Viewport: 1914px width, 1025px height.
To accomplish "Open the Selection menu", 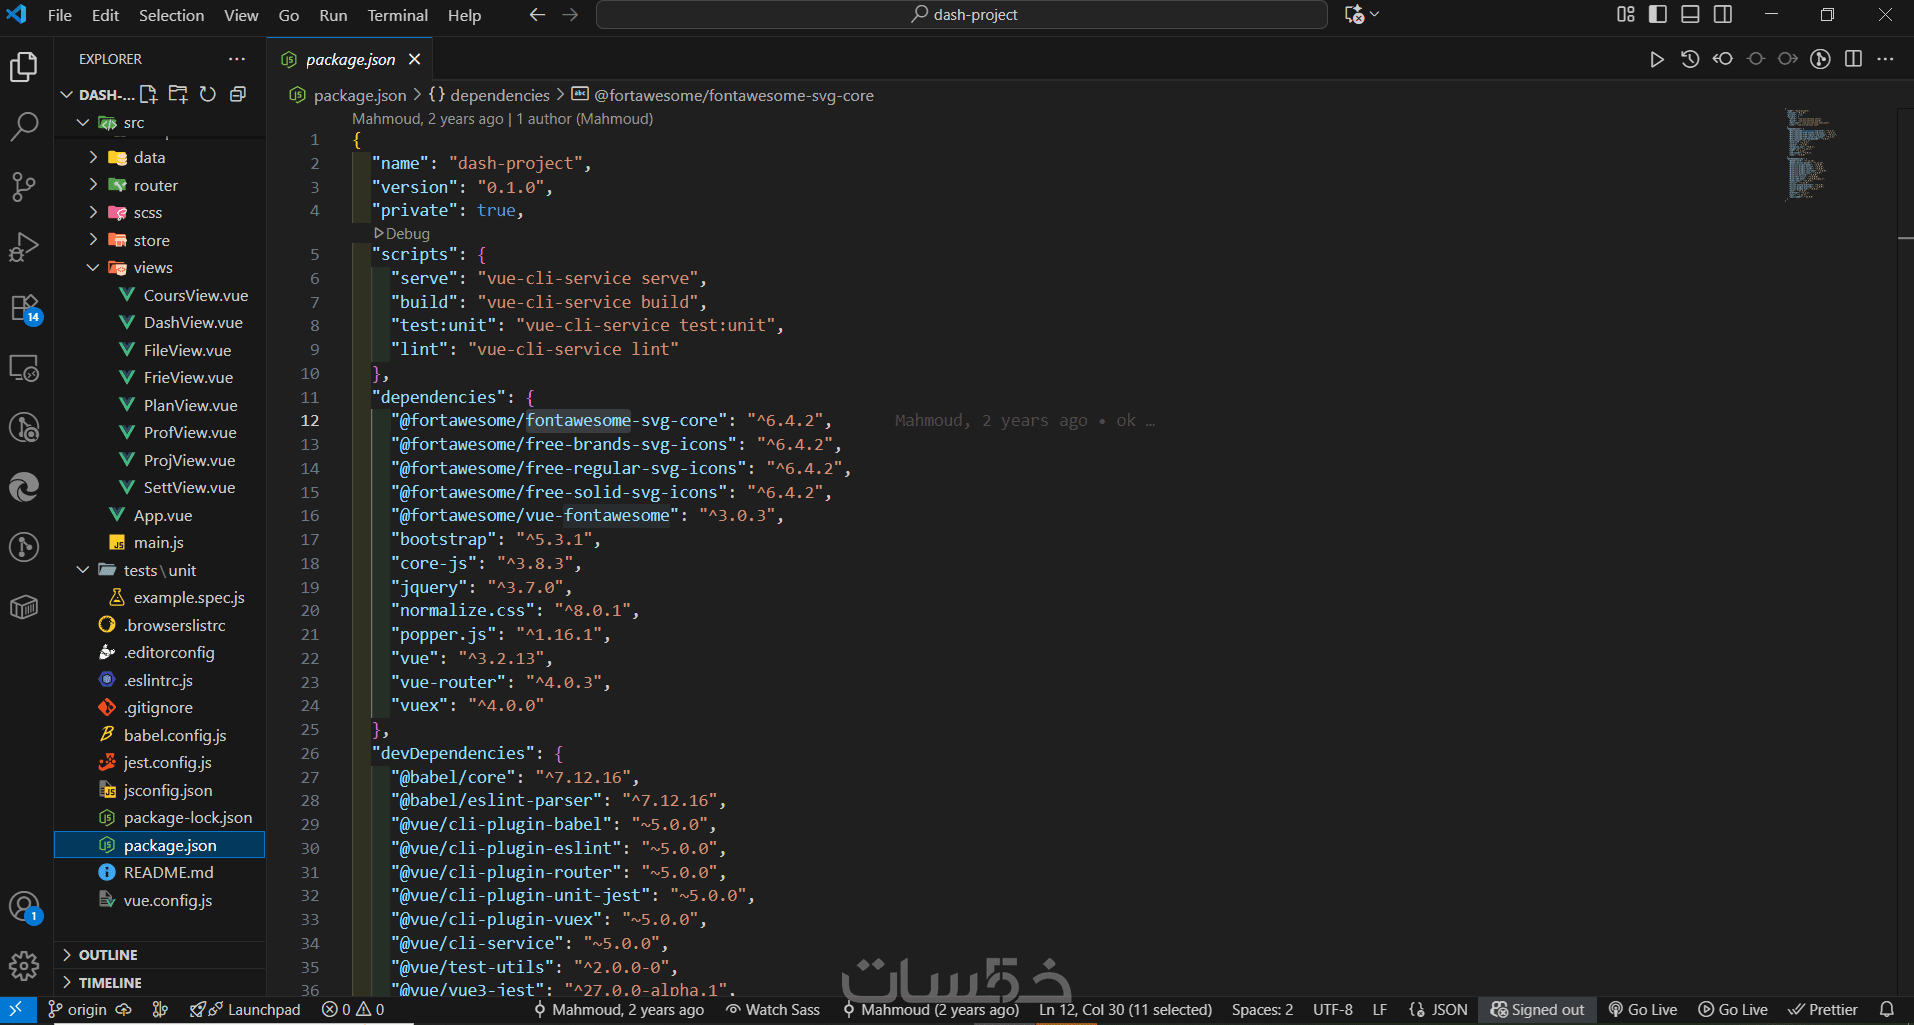I will point(171,15).
